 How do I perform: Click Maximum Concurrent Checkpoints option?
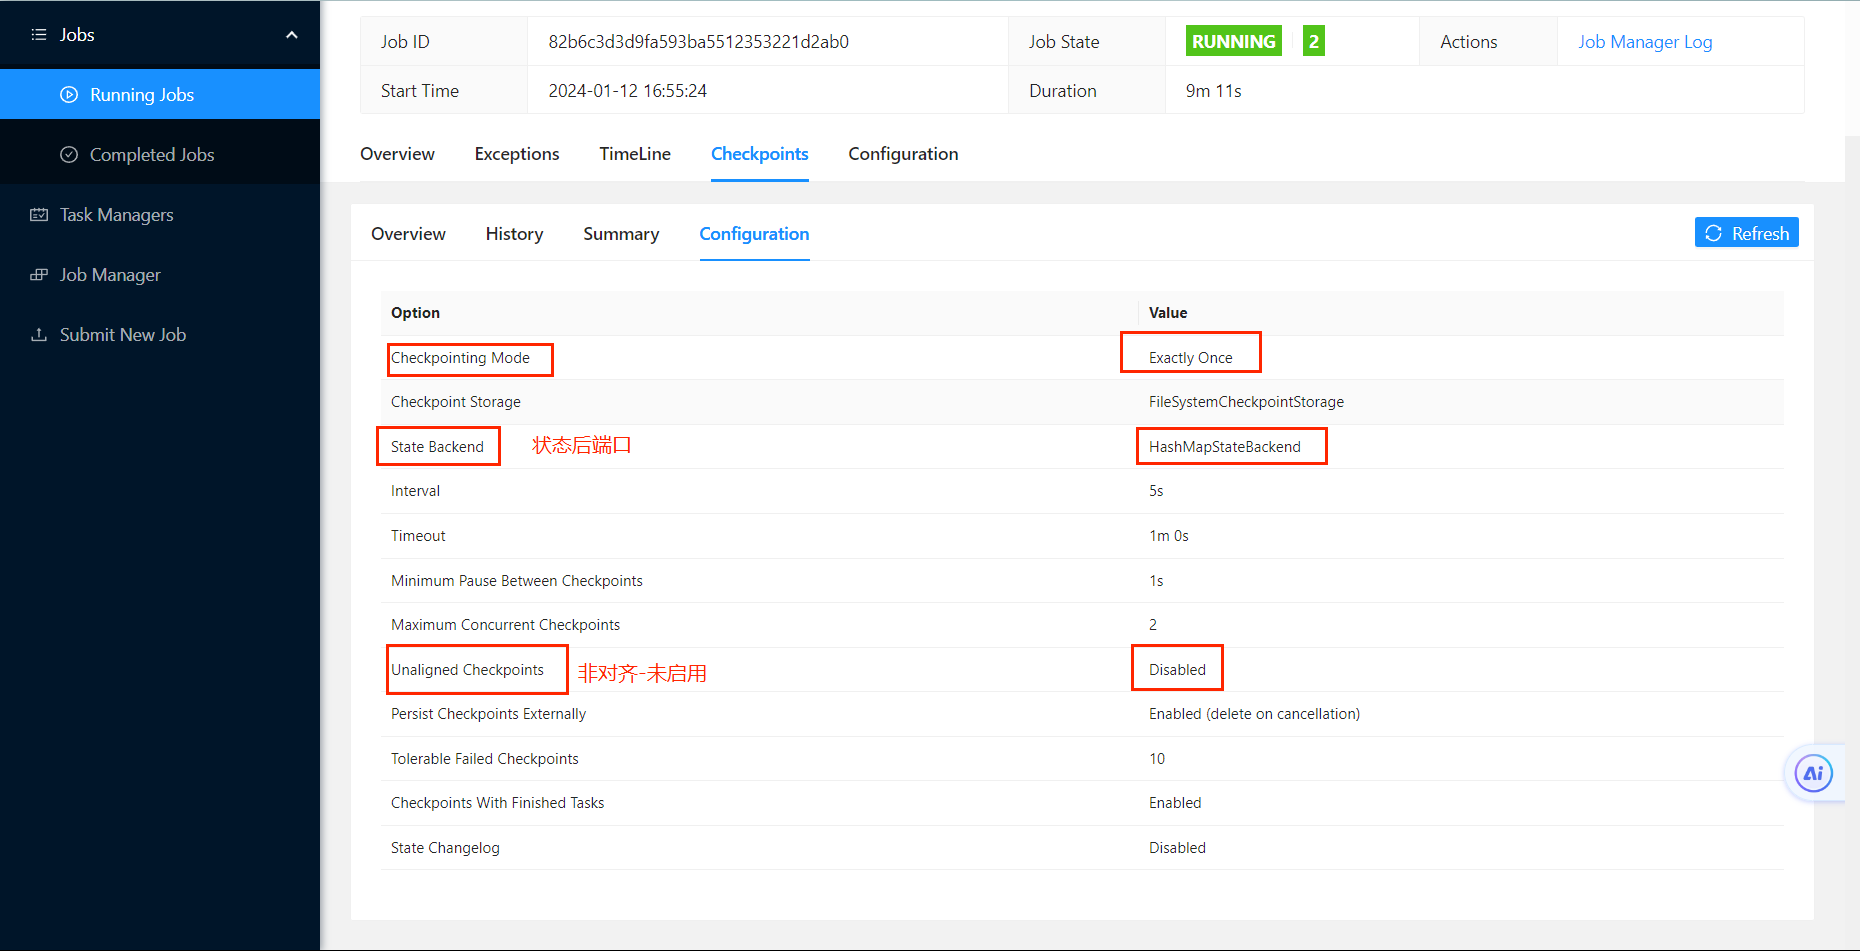click(505, 625)
